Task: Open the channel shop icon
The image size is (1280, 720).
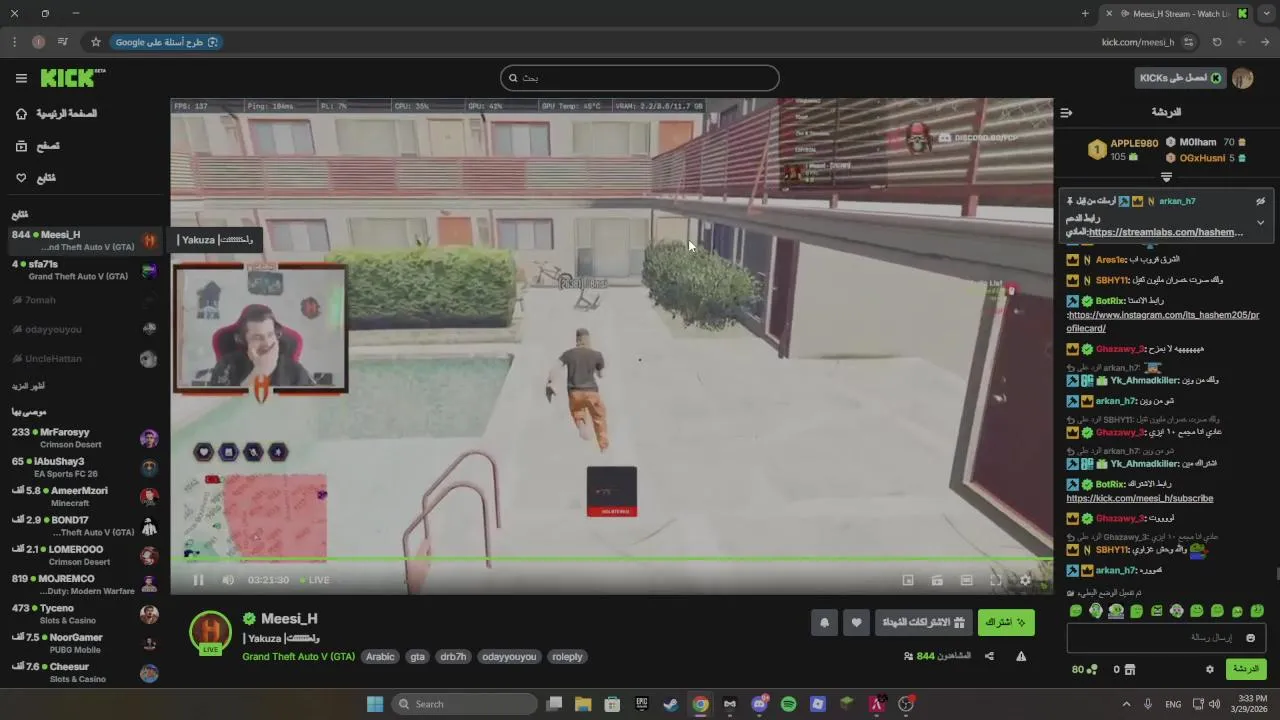Action: coord(1130,669)
